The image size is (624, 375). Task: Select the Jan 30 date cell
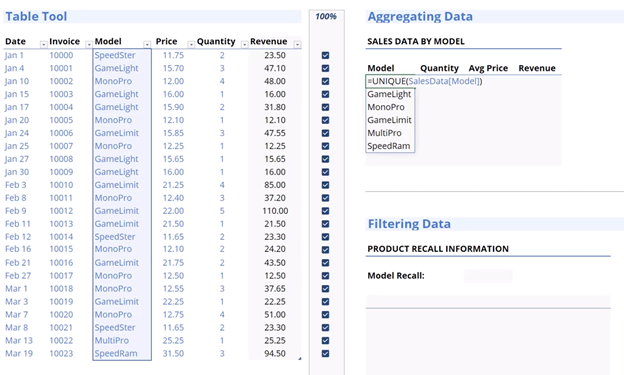[17, 172]
